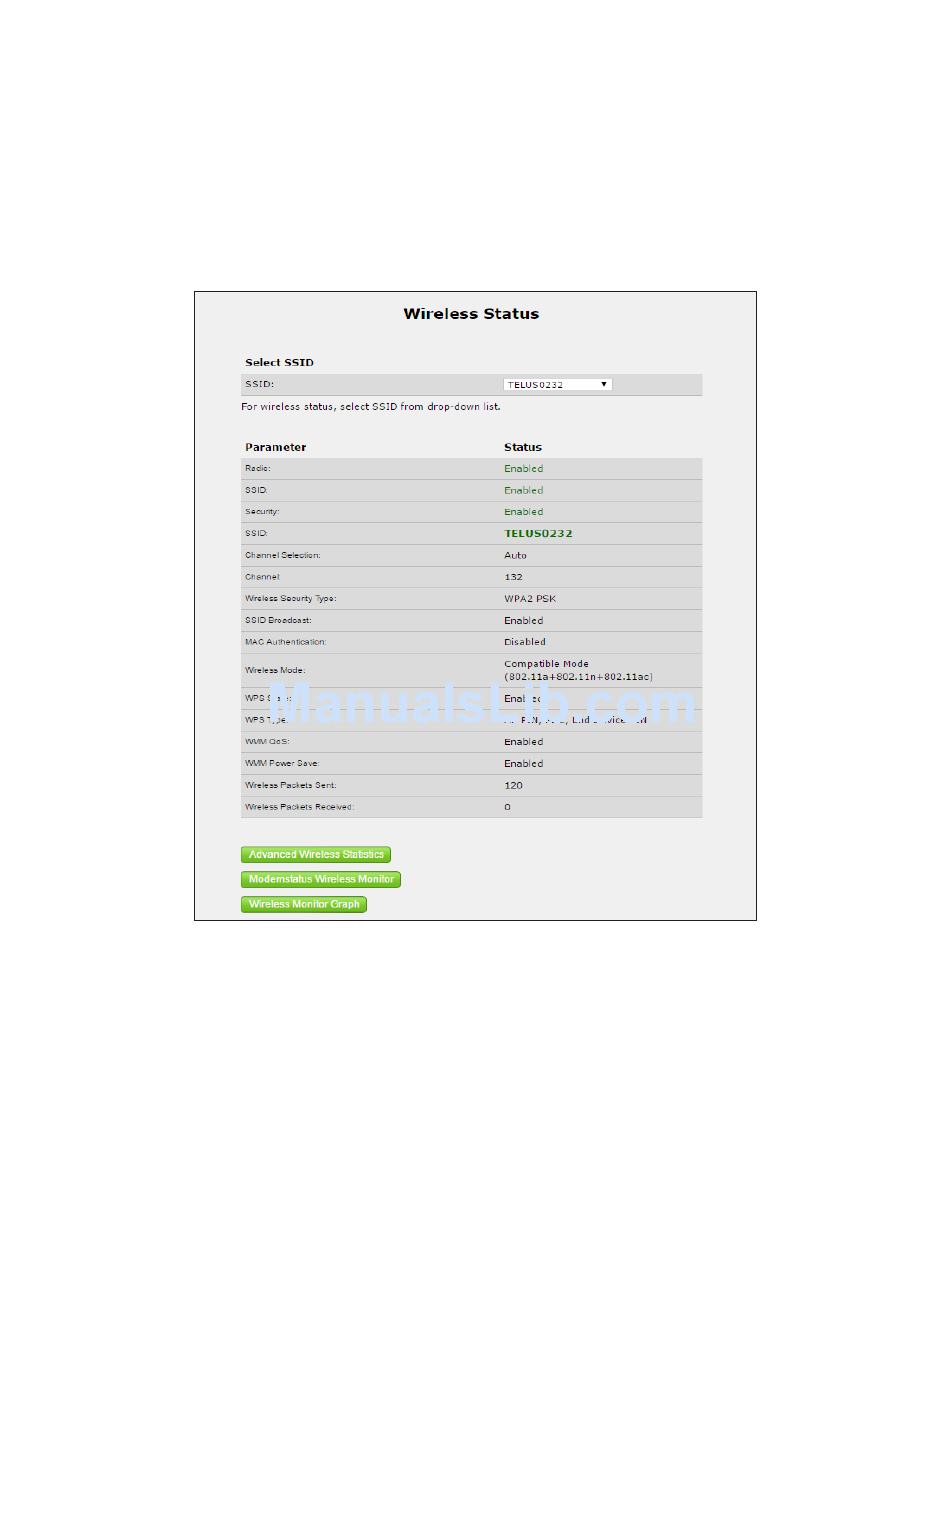950x1514 pixels.
Task: Click the SSID Broadcast: label
Action: tap(278, 621)
